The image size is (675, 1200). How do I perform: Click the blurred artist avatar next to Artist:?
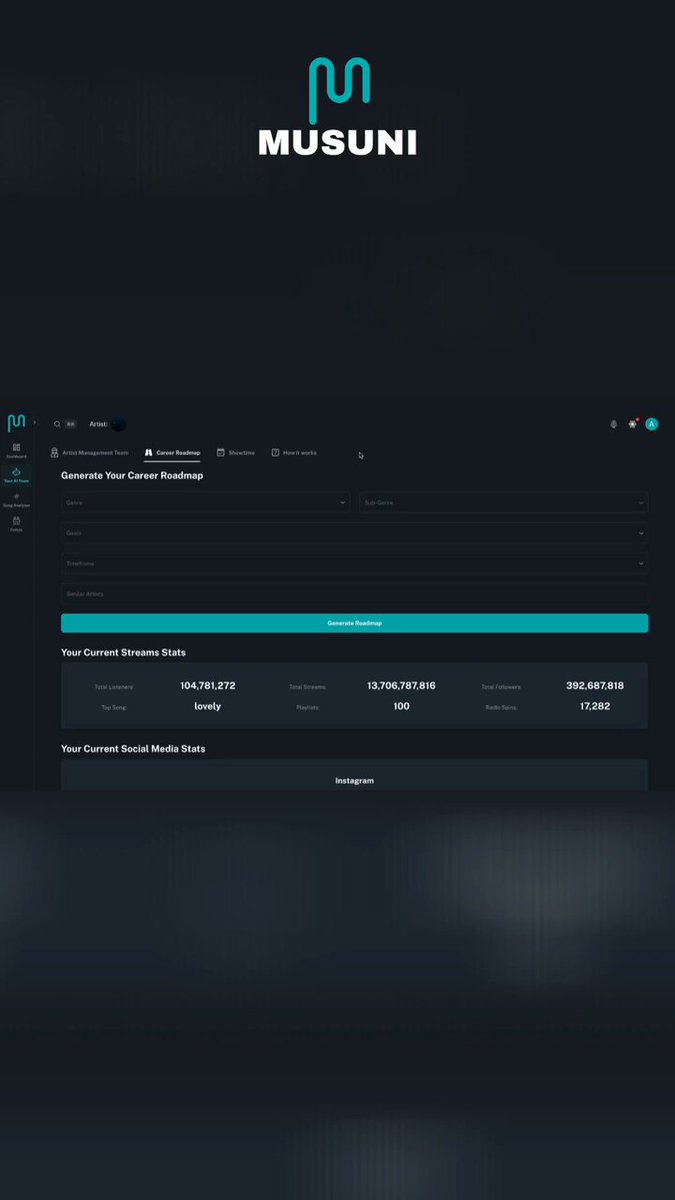tap(118, 424)
